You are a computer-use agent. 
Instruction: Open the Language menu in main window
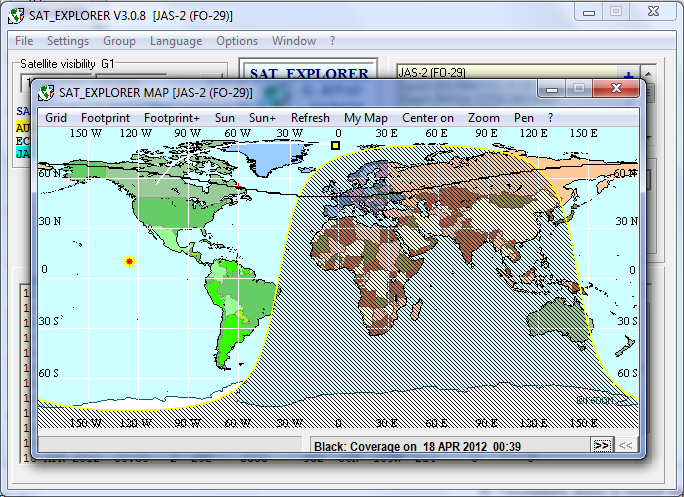(x=176, y=41)
